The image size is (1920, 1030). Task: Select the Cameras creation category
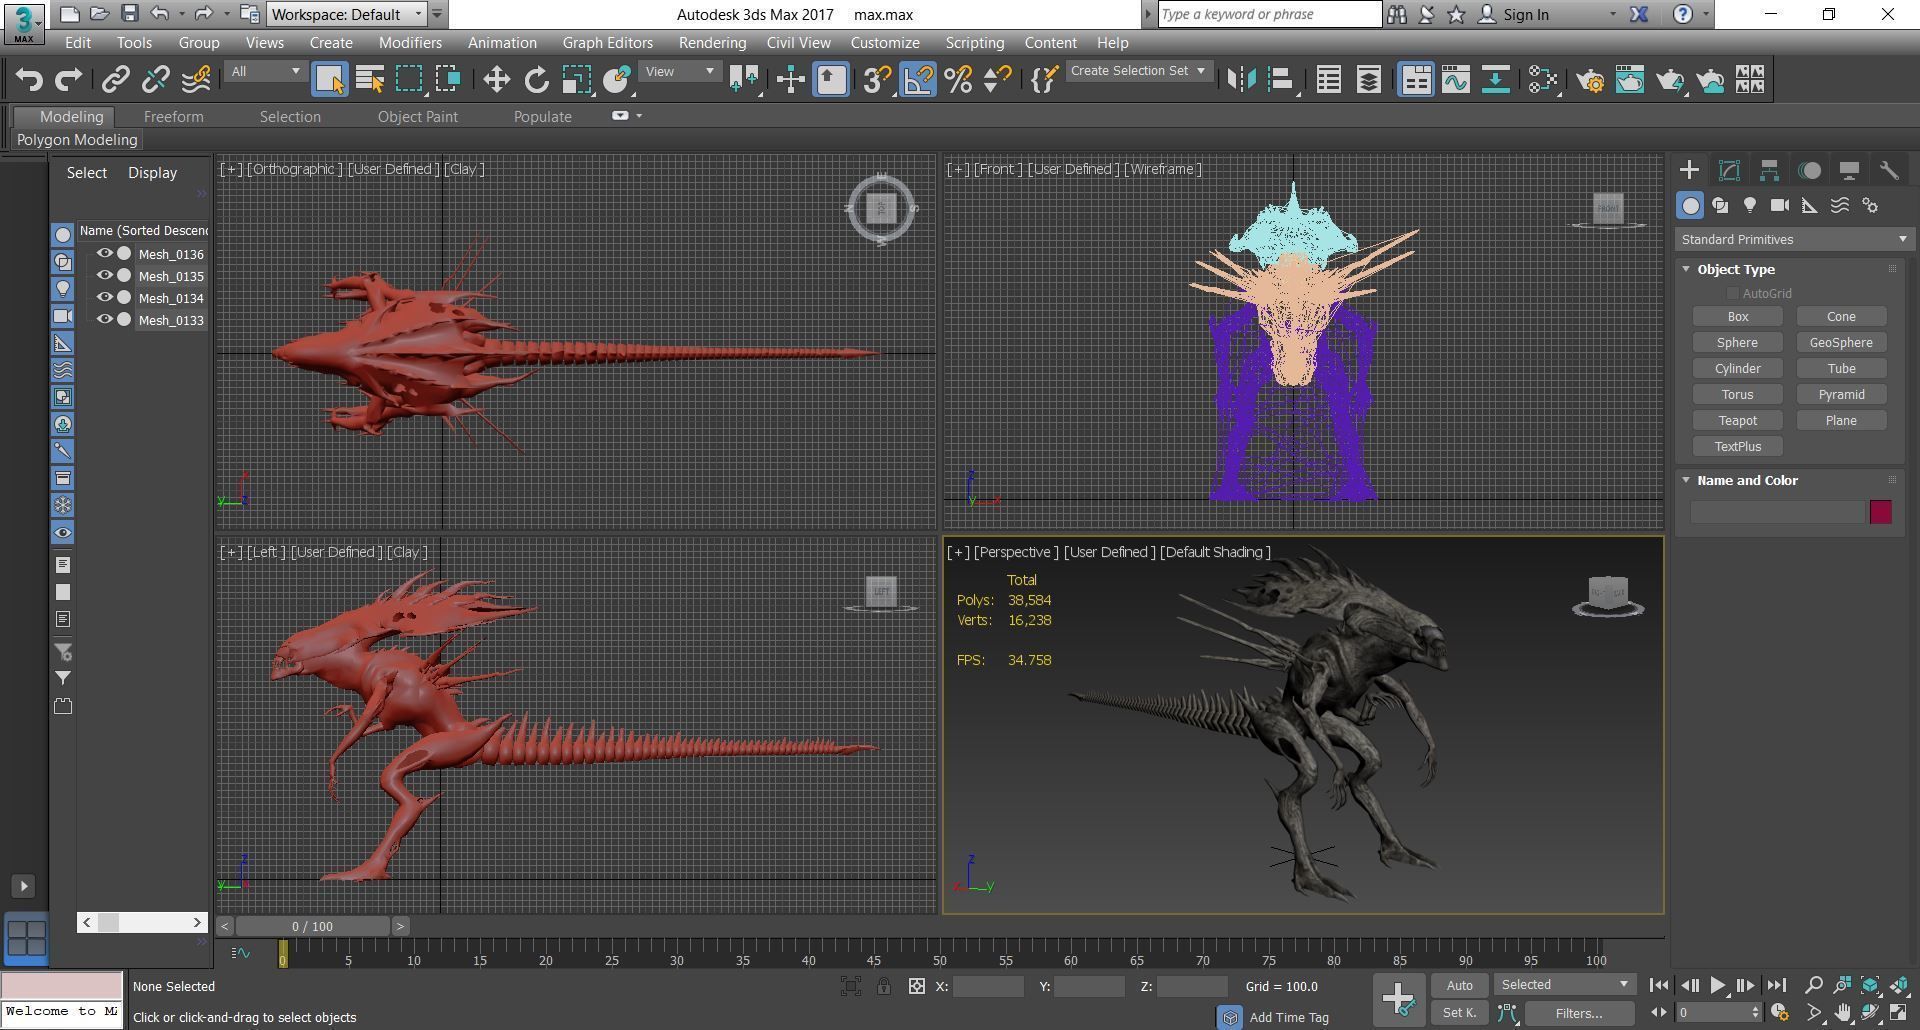click(1780, 205)
